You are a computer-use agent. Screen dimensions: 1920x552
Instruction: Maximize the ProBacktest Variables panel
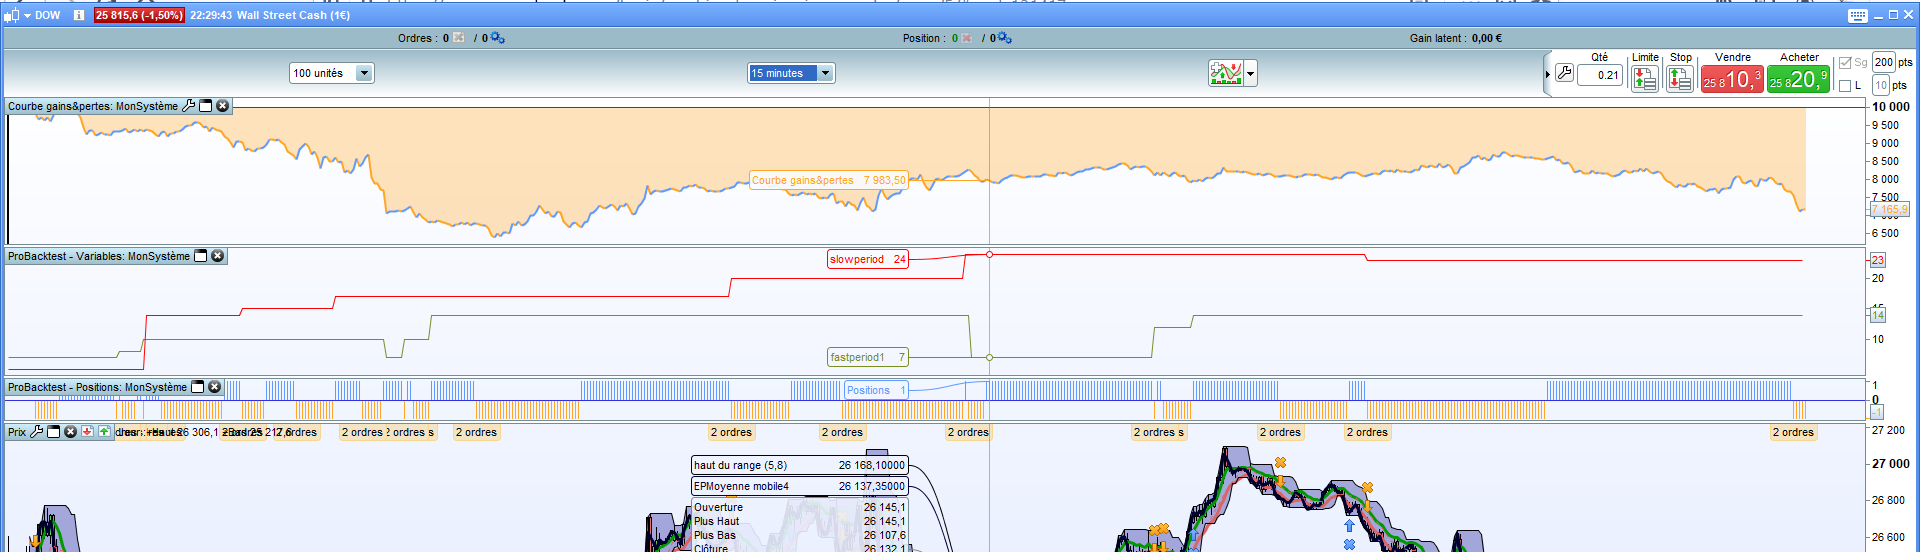click(200, 256)
